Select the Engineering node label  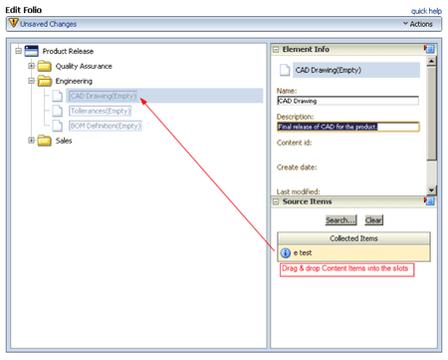click(x=74, y=81)
